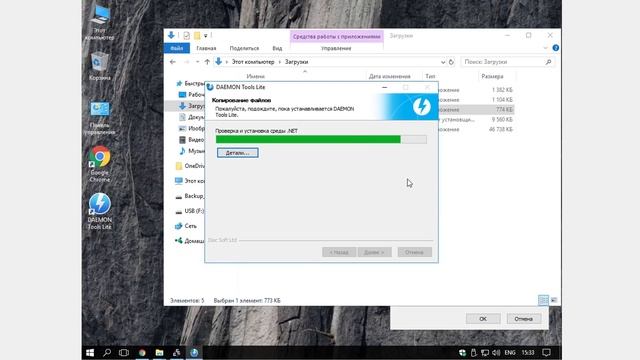Click Этот компьютер in the address breadcrumb

253,62
